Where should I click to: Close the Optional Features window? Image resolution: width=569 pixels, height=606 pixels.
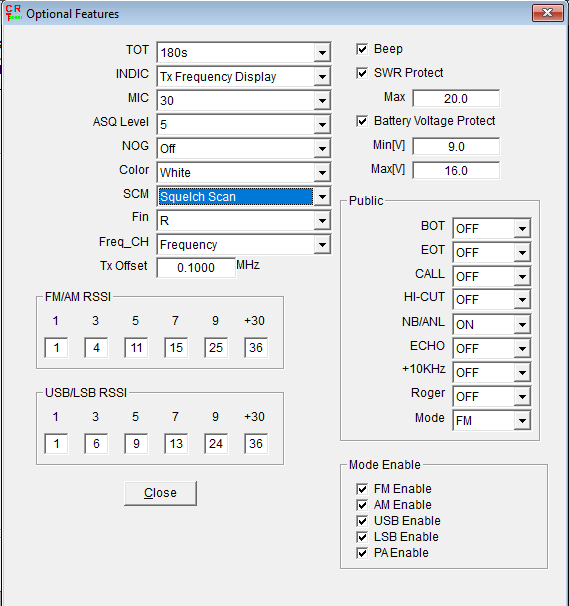547,13
